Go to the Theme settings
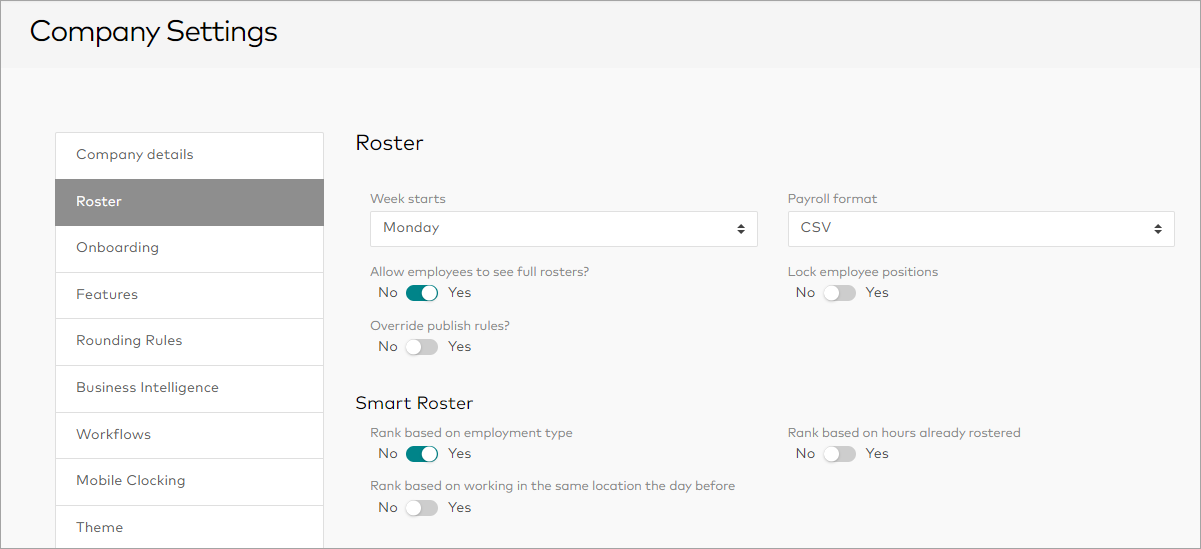 point(189,527)
